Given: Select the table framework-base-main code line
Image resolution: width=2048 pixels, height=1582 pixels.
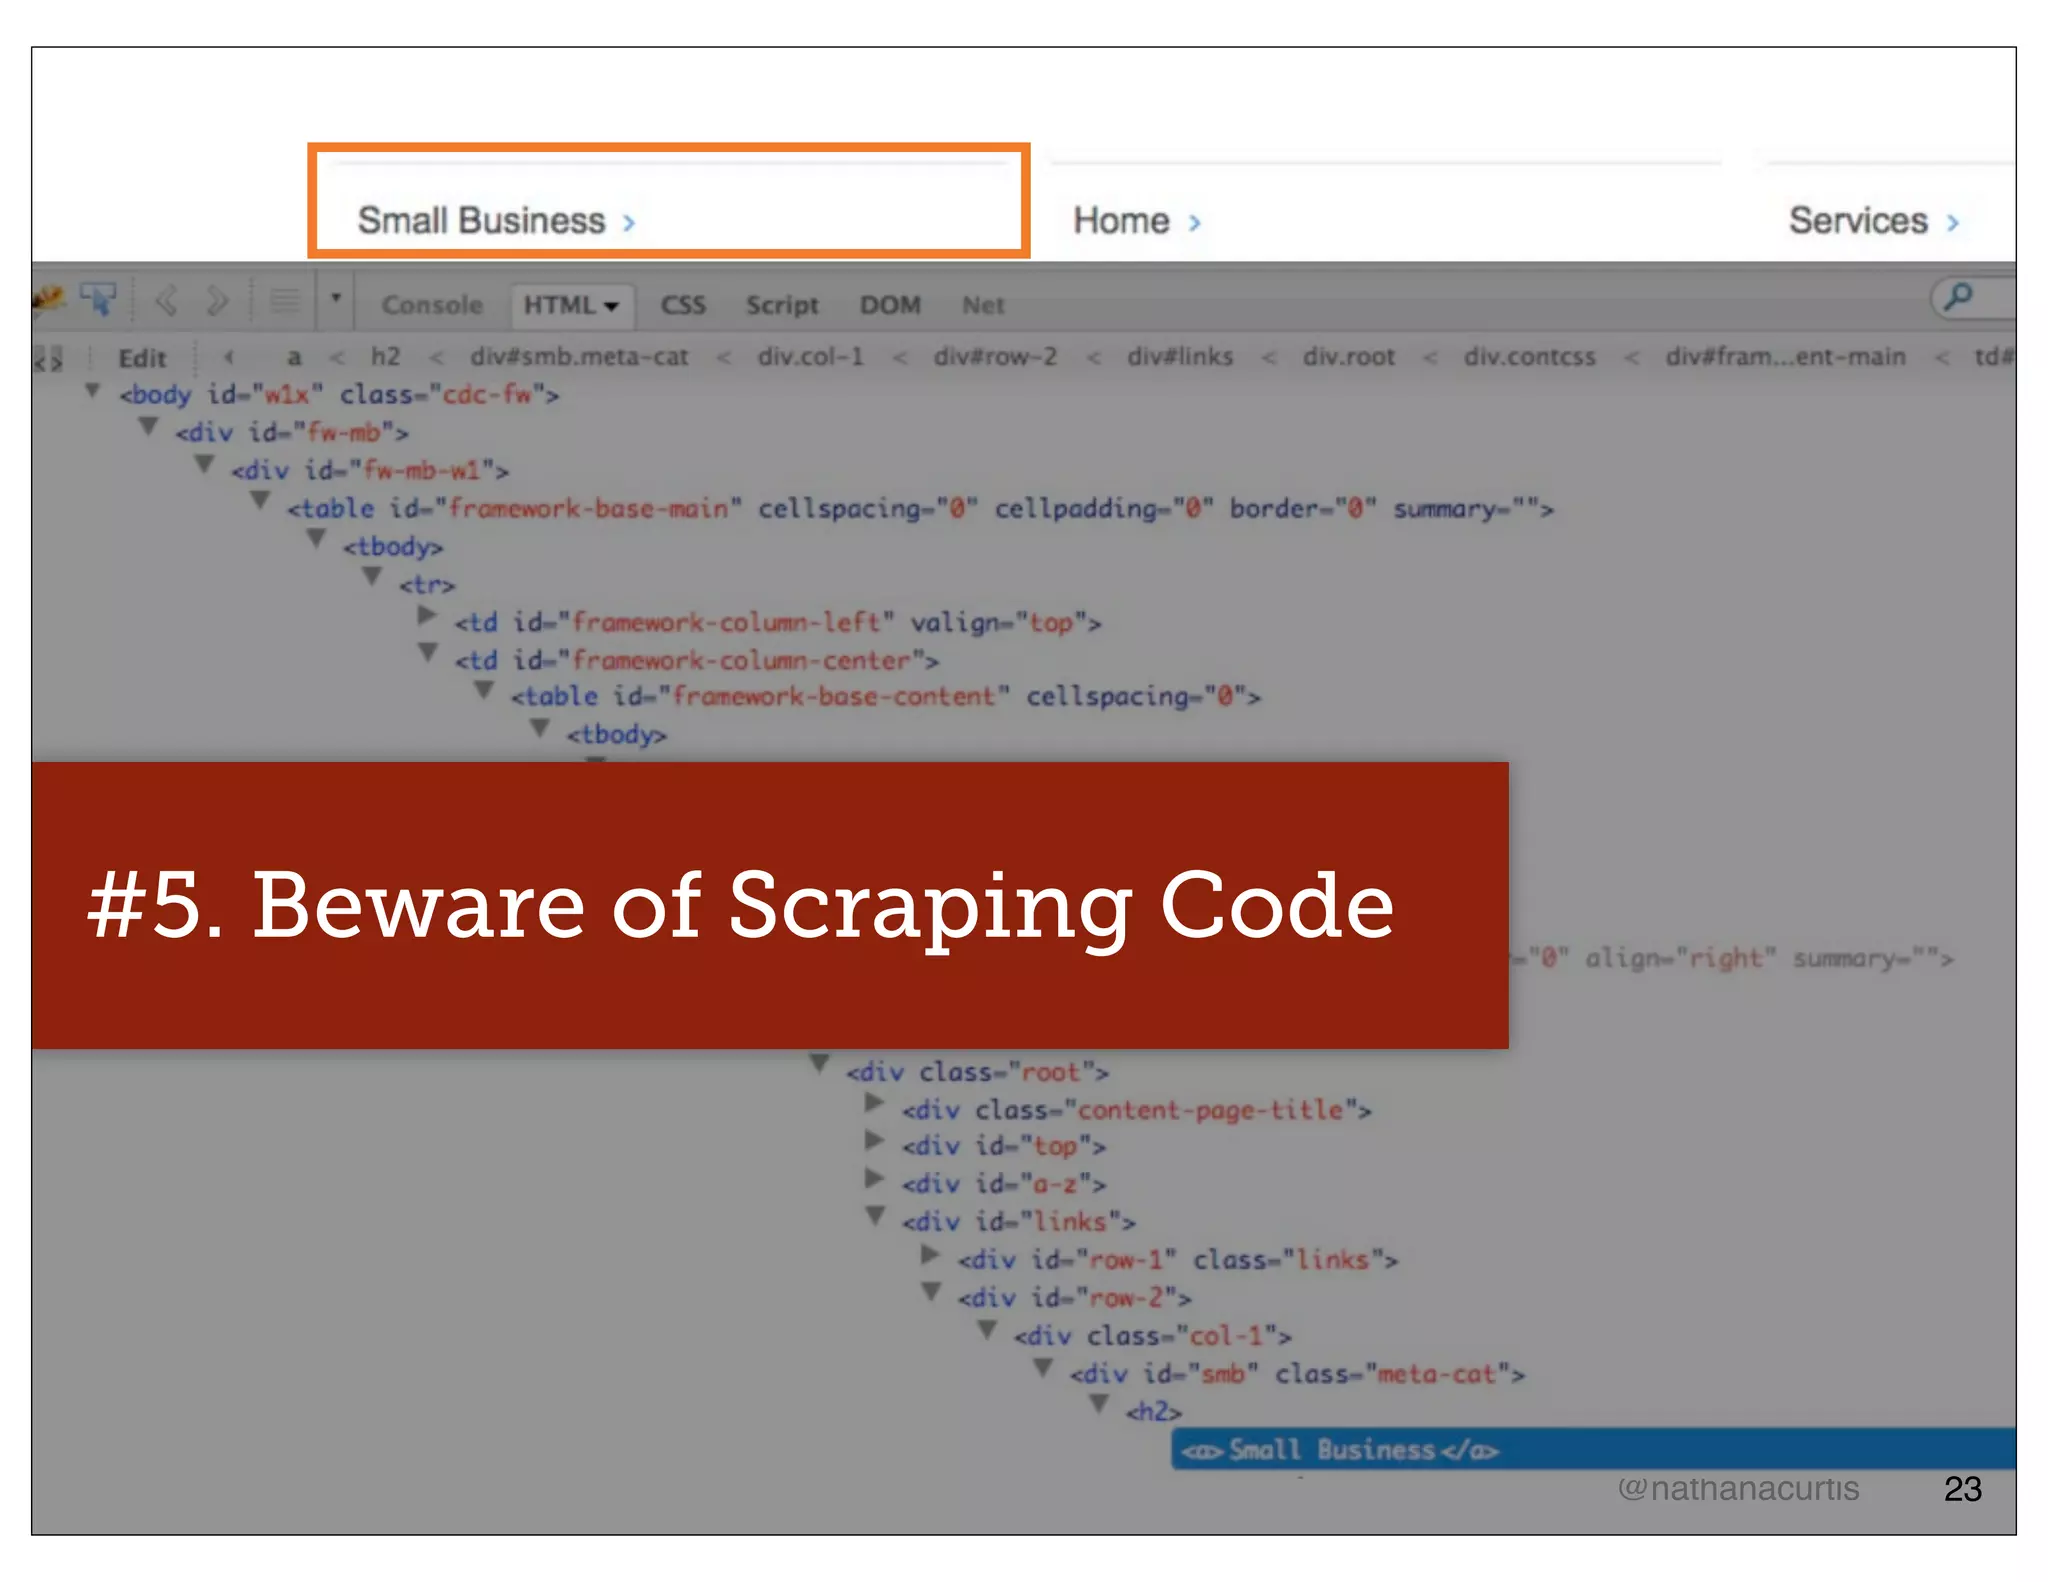Looking at the screenshot, I should [x=920, y=509].
